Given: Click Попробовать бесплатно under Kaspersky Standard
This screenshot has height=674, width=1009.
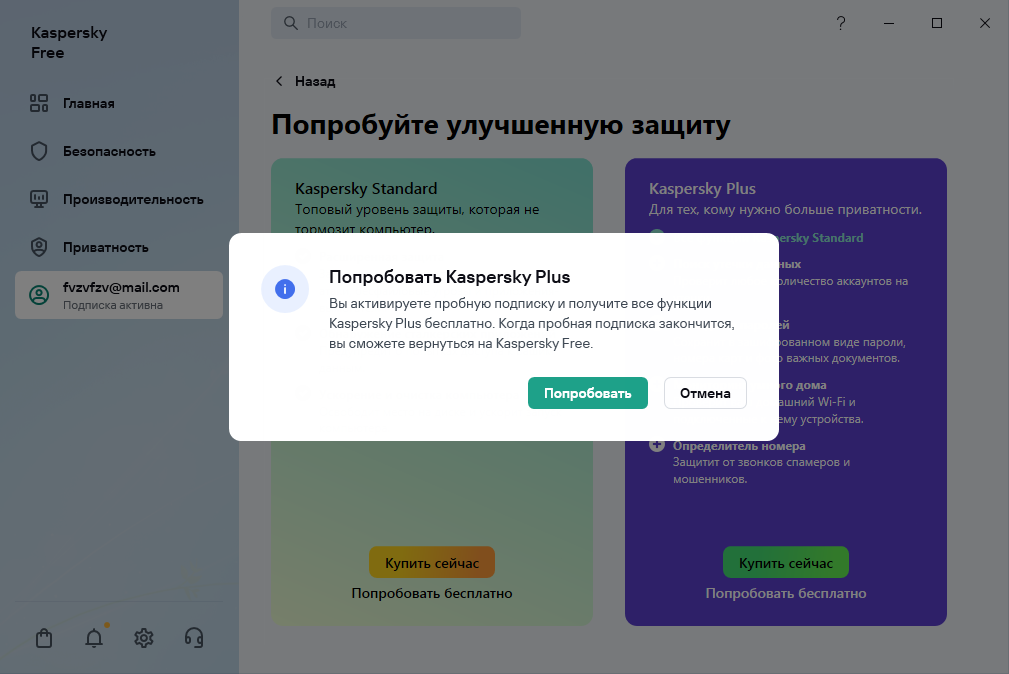Looking at the screenshot, I should tap(432, 593).
